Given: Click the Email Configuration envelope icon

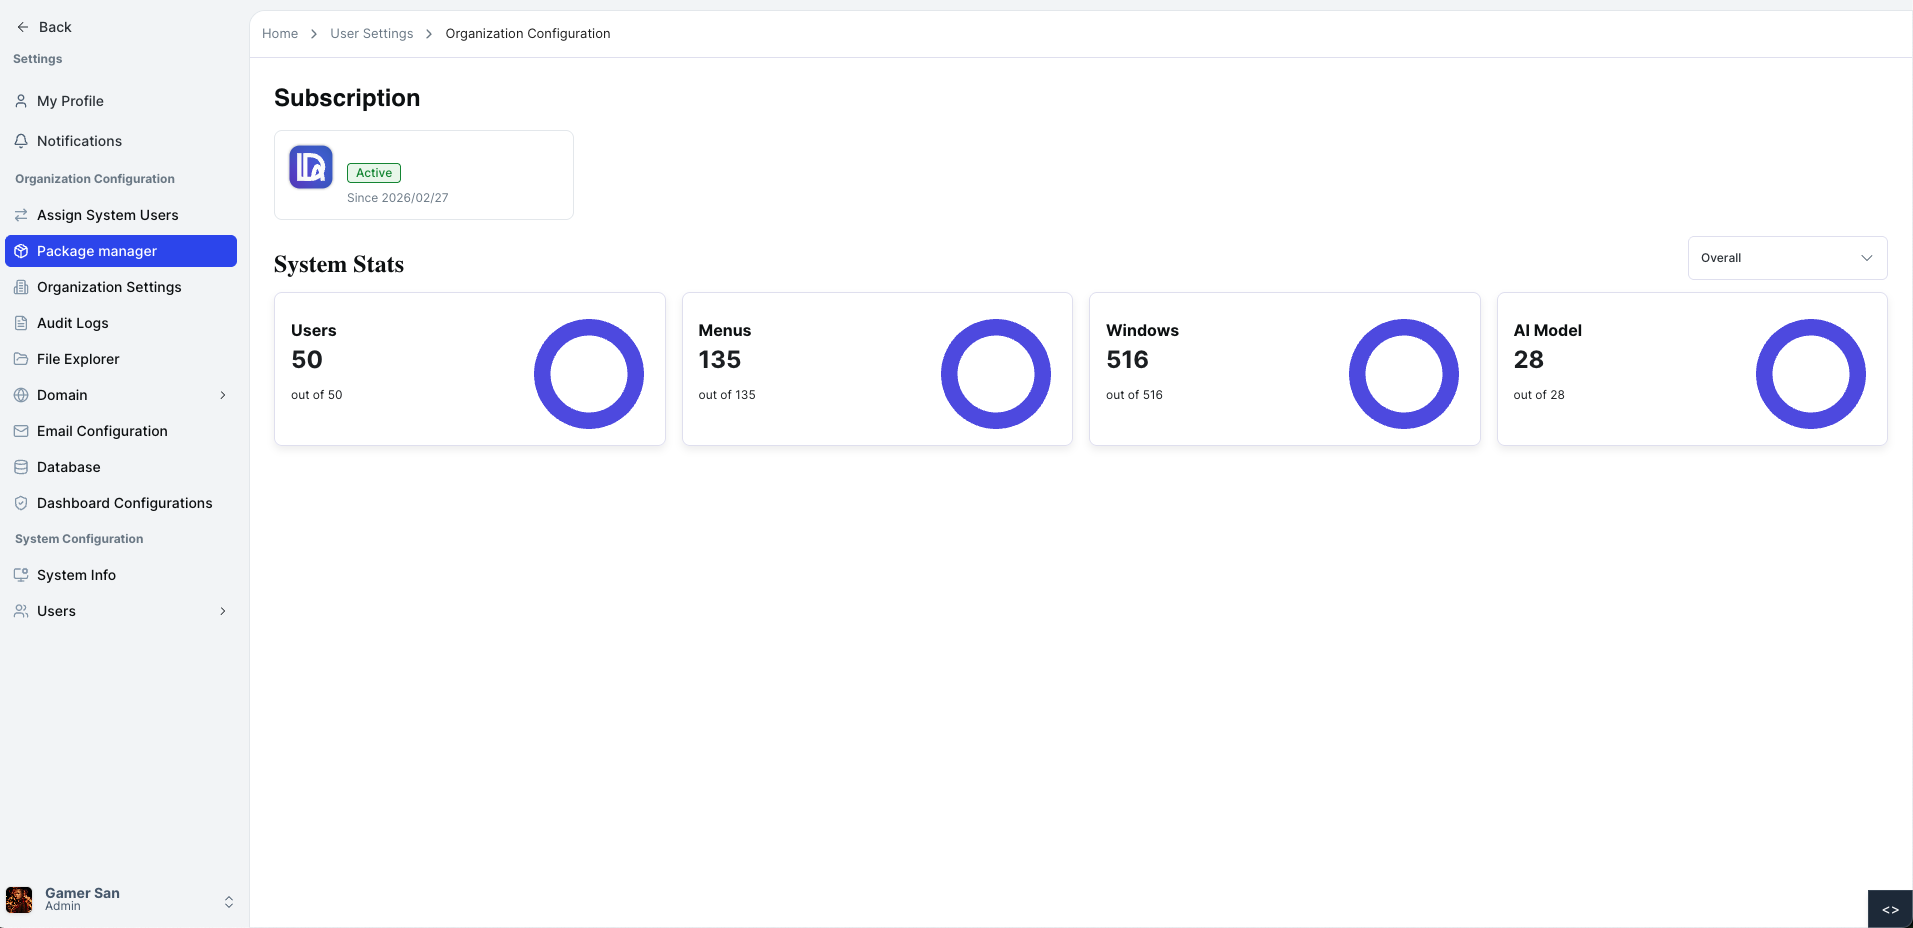Looking at the screenshot, I should [22, 430].
